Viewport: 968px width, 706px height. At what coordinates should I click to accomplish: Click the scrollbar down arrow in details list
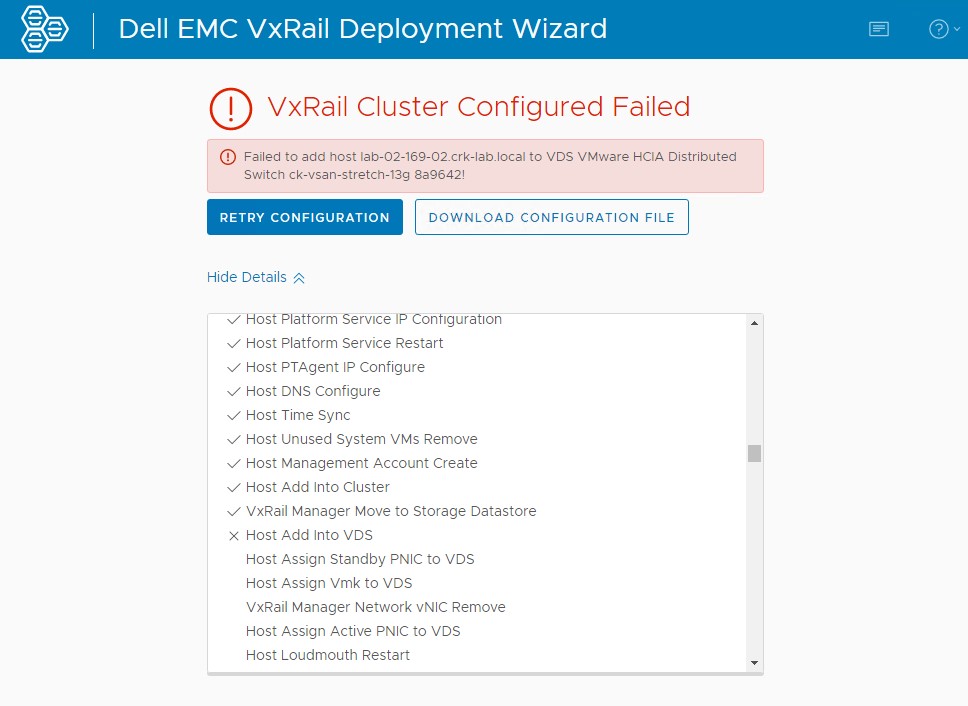tap(753, 660)
